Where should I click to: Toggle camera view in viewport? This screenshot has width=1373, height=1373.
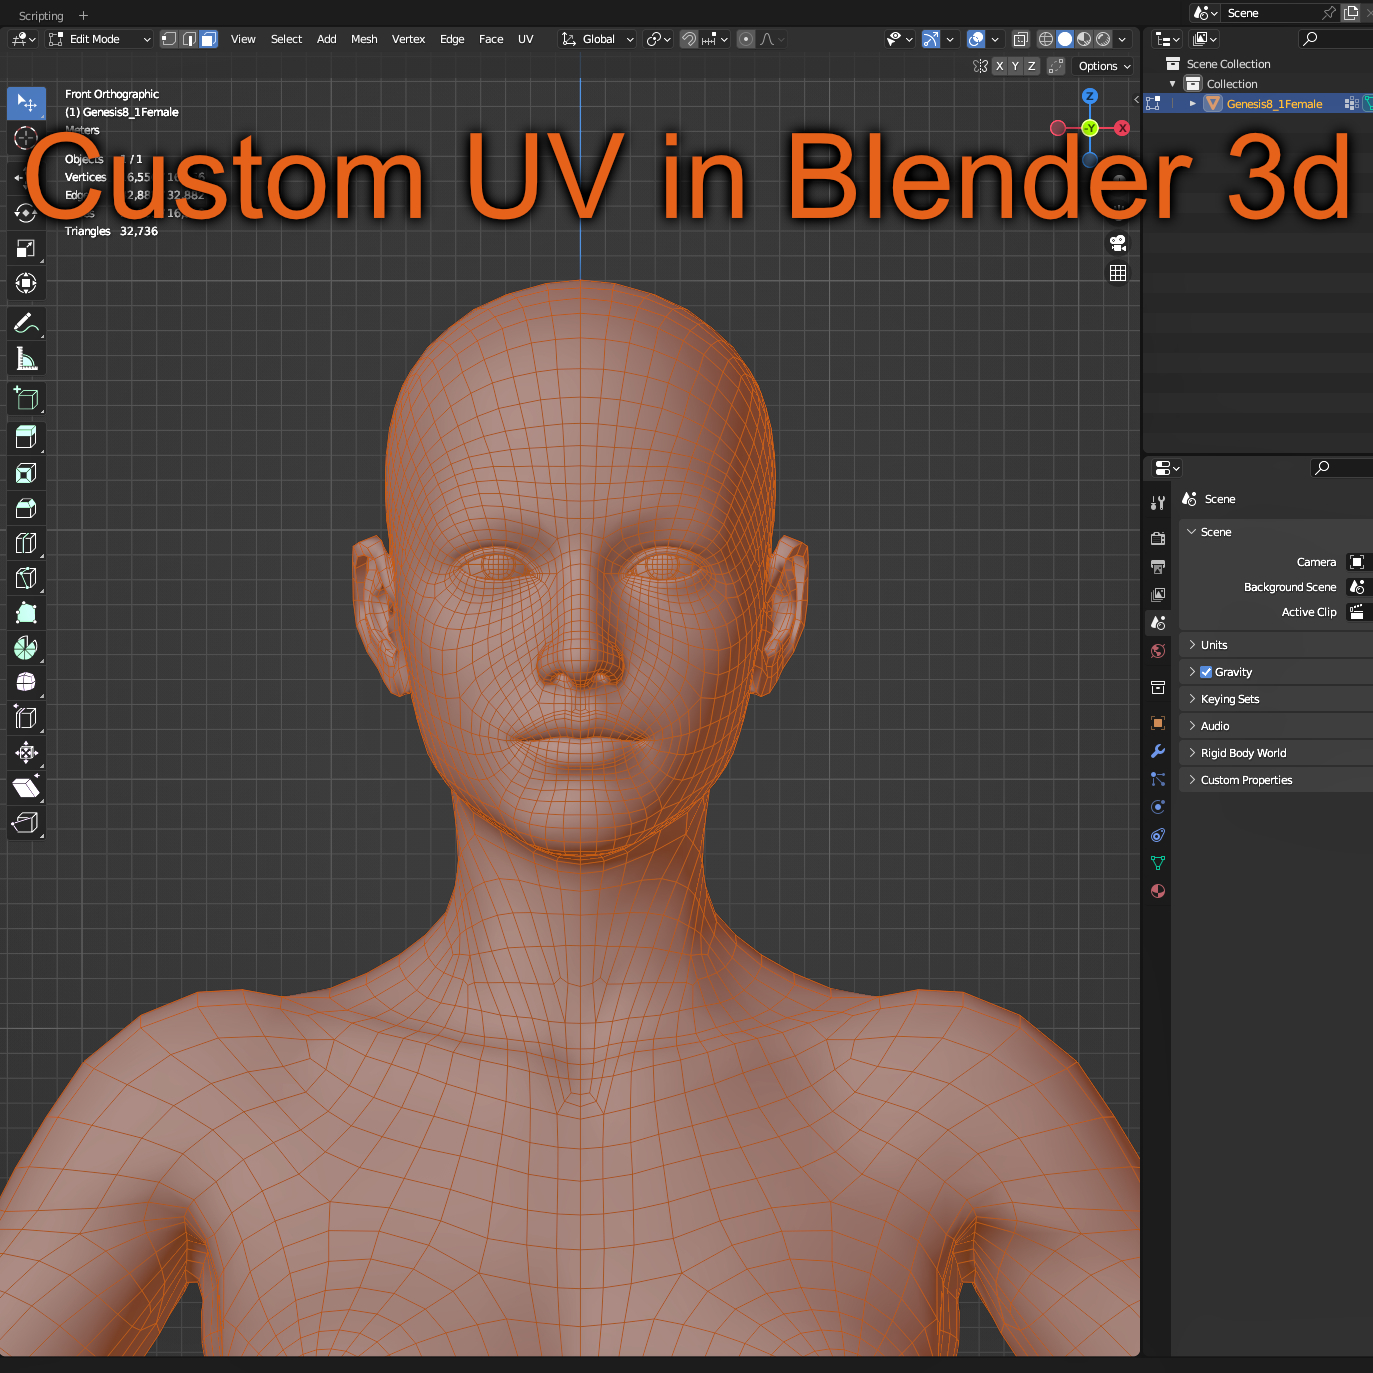[1118, 243]
